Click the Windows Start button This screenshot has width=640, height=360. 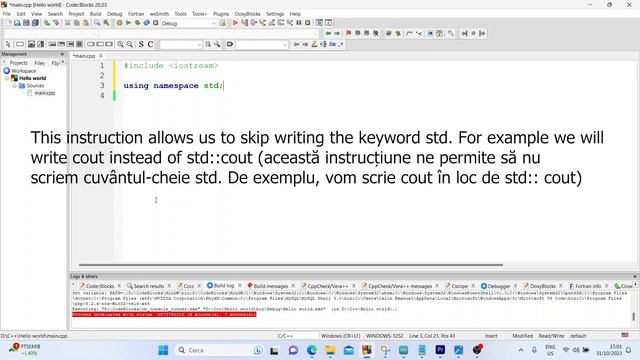coord(163,350)
